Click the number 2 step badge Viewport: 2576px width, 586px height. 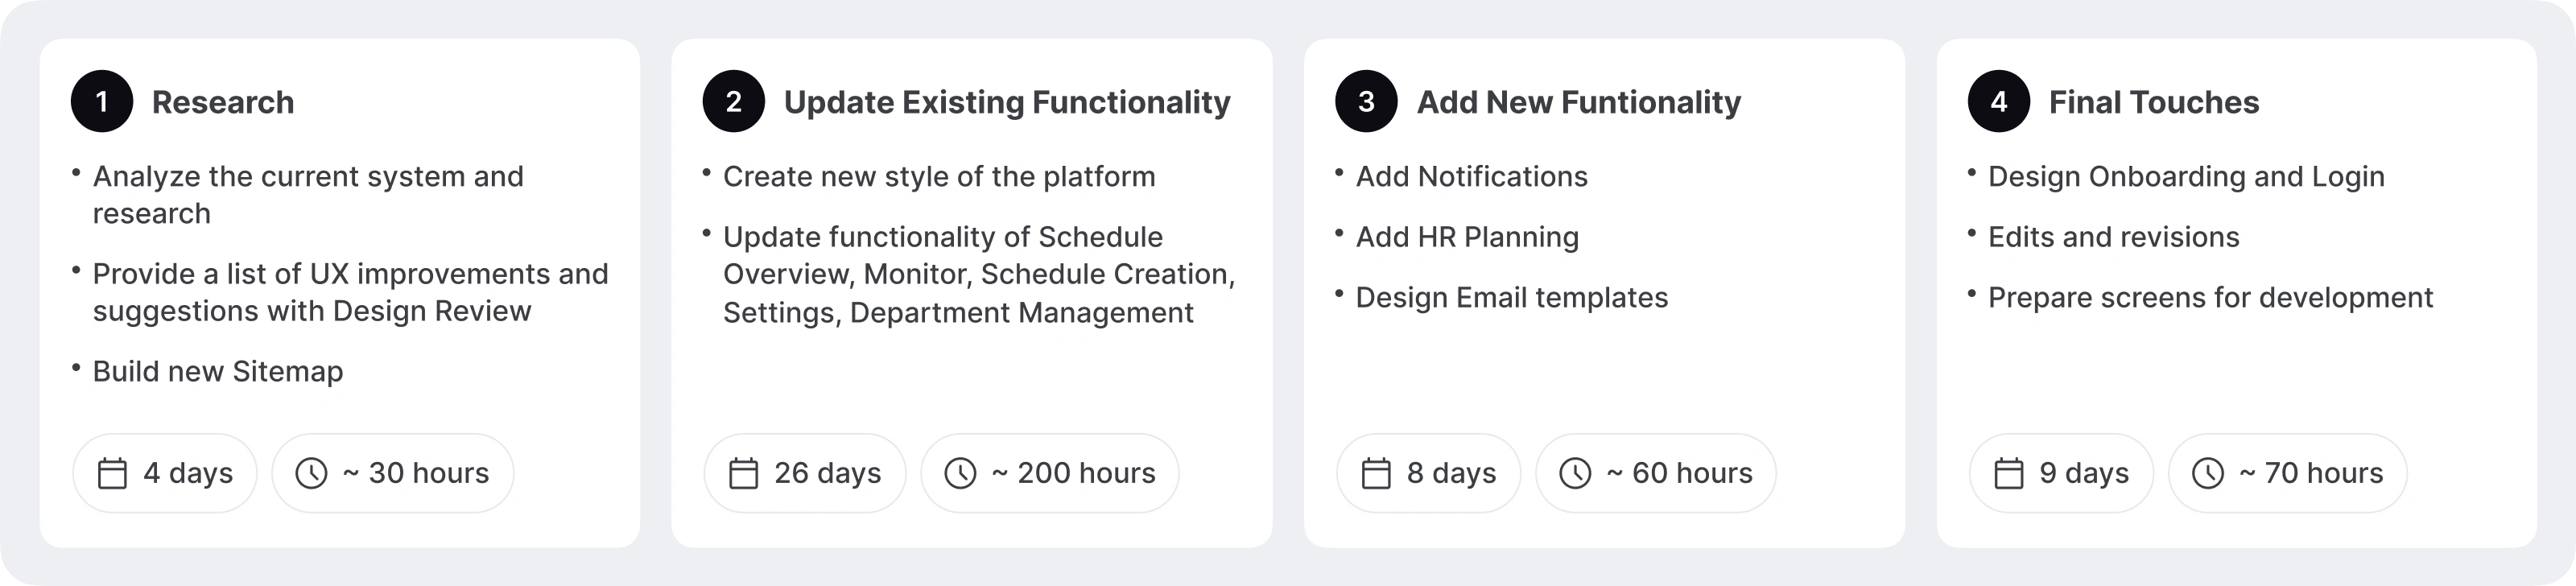[x=734, y=102]
